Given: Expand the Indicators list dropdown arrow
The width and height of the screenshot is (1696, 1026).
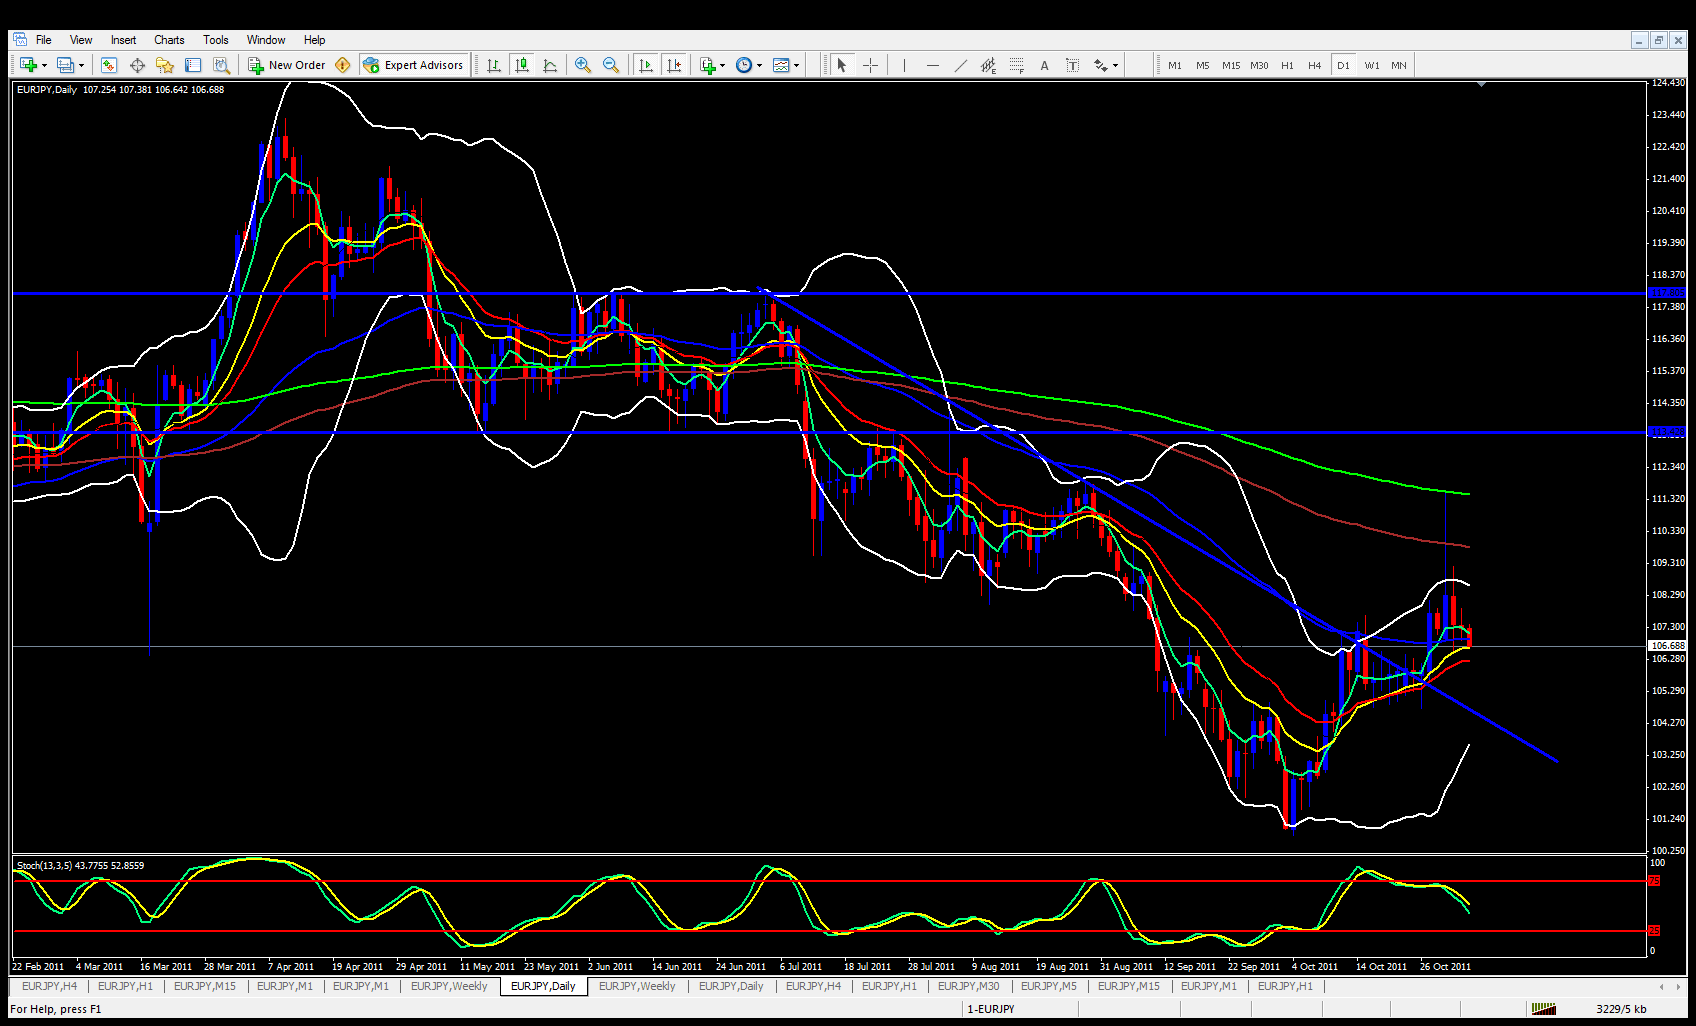Looking at the screenshot, I should tap(722, 65).
